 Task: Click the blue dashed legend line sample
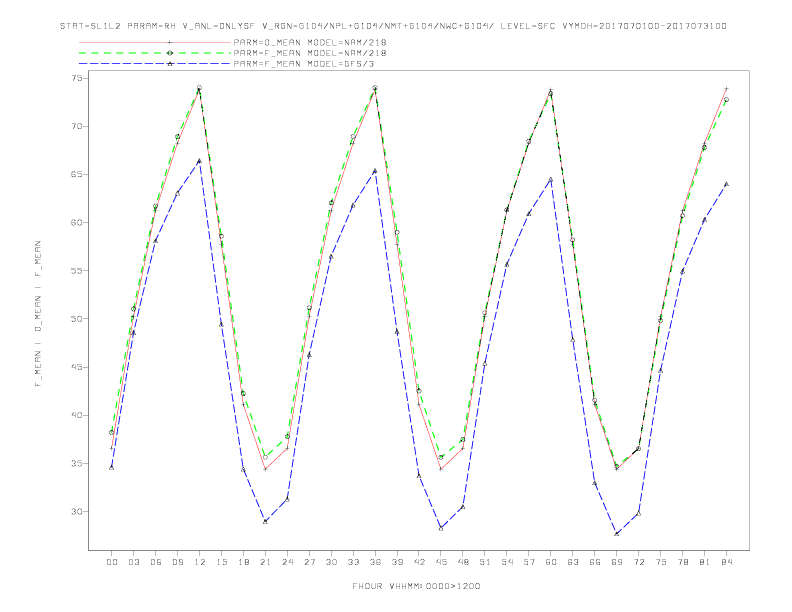coord(155,64)
